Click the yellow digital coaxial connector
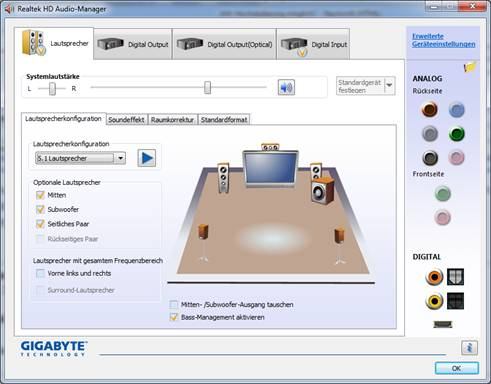 tap(434, 301)
